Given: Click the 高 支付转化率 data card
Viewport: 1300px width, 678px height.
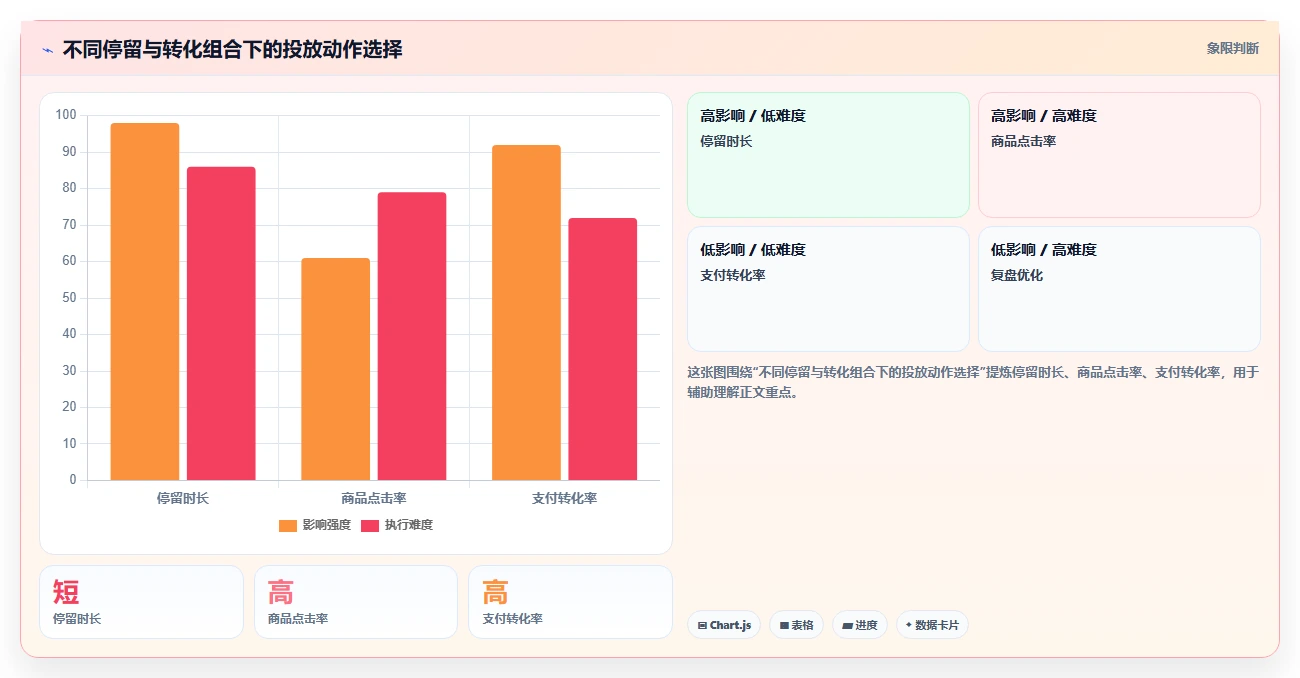Looking at the screenshot, I should tap(570, 602).
